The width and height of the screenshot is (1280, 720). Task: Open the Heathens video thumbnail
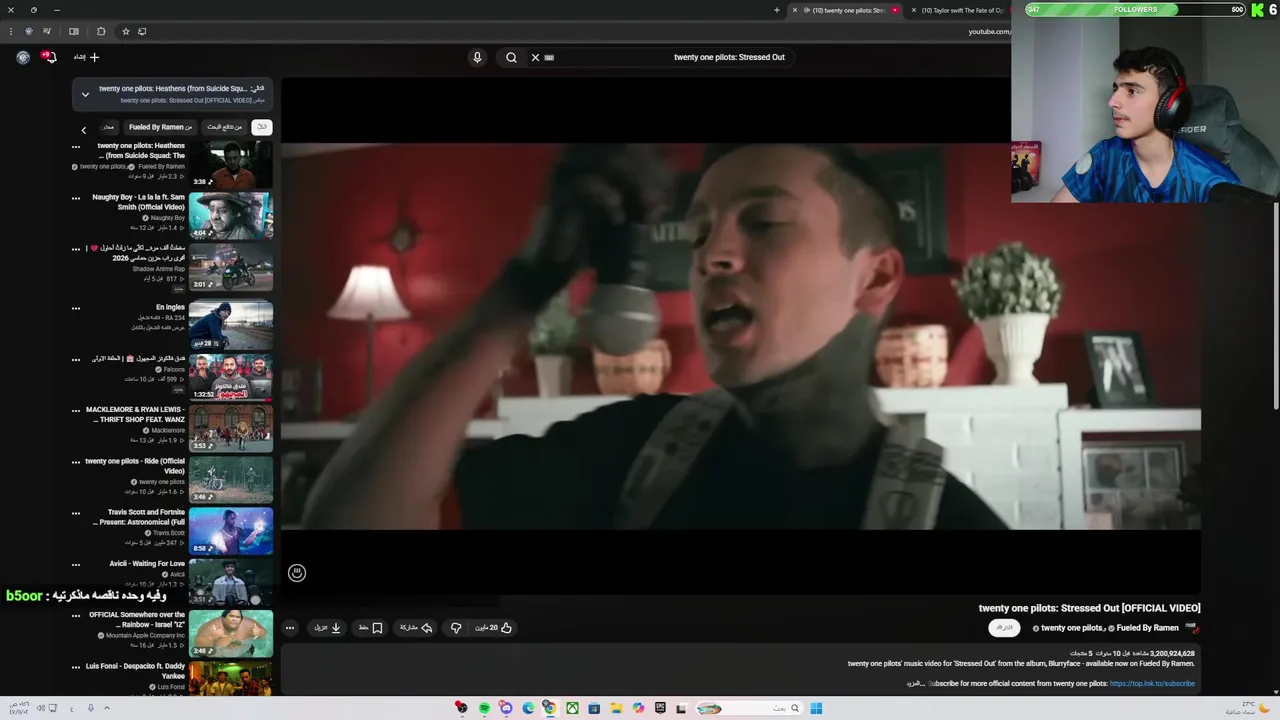(231, 164)
